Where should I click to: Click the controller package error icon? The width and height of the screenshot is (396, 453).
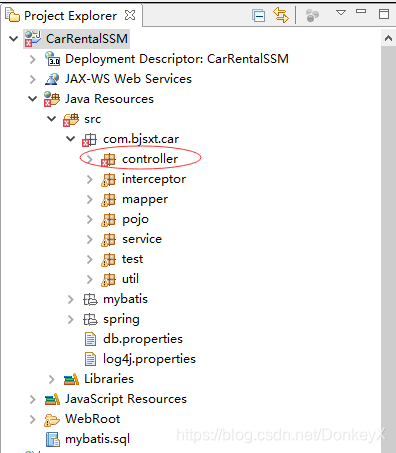click(109, 160)
